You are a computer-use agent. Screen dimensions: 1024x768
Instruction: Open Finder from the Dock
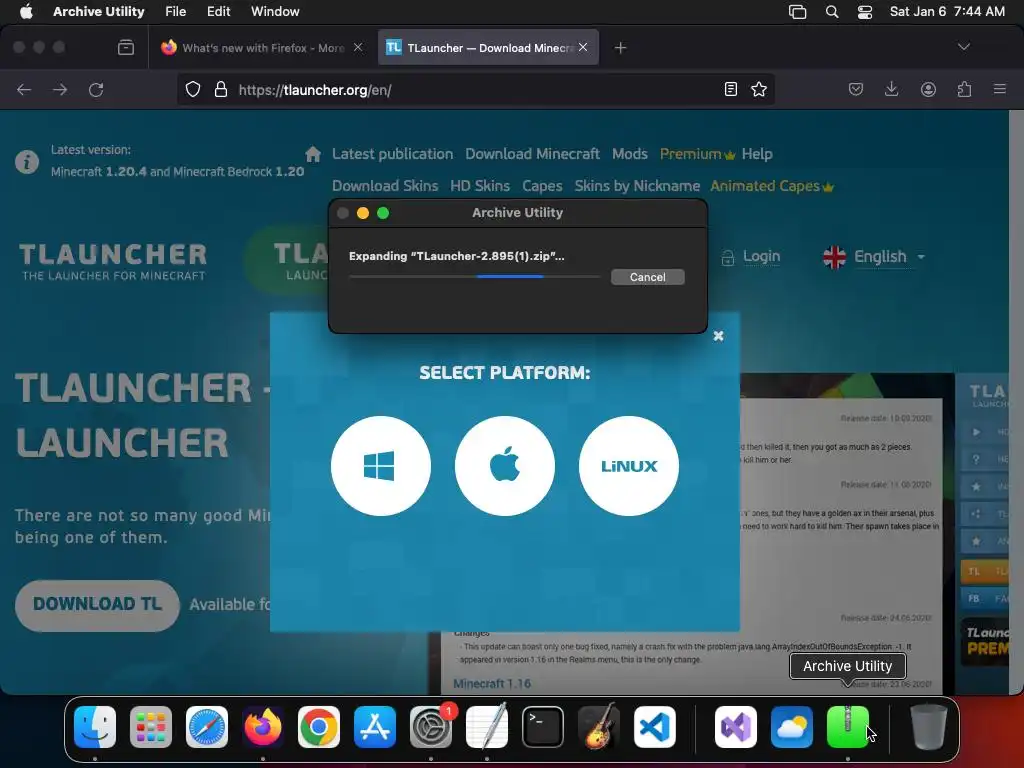95,727
